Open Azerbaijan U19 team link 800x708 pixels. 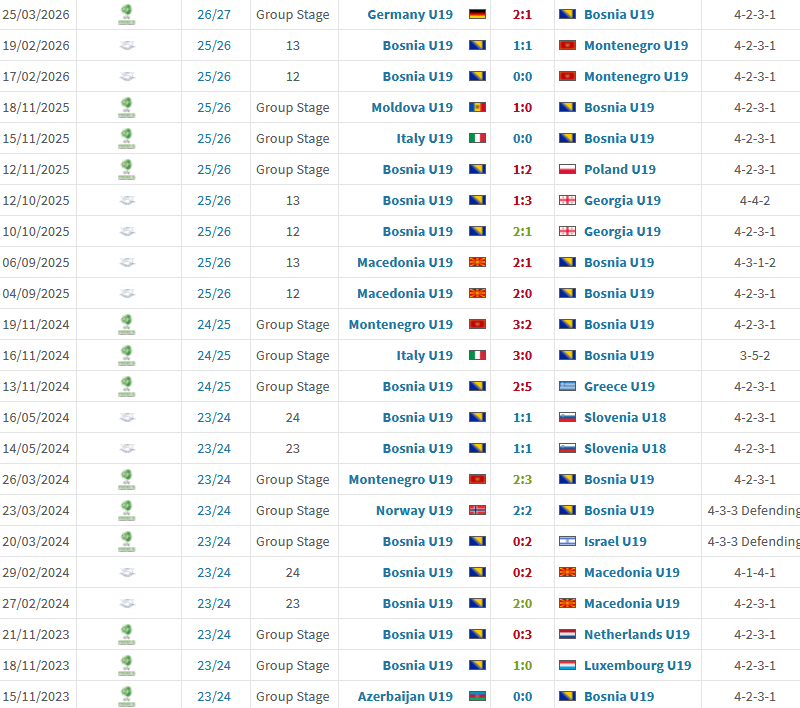405,697
